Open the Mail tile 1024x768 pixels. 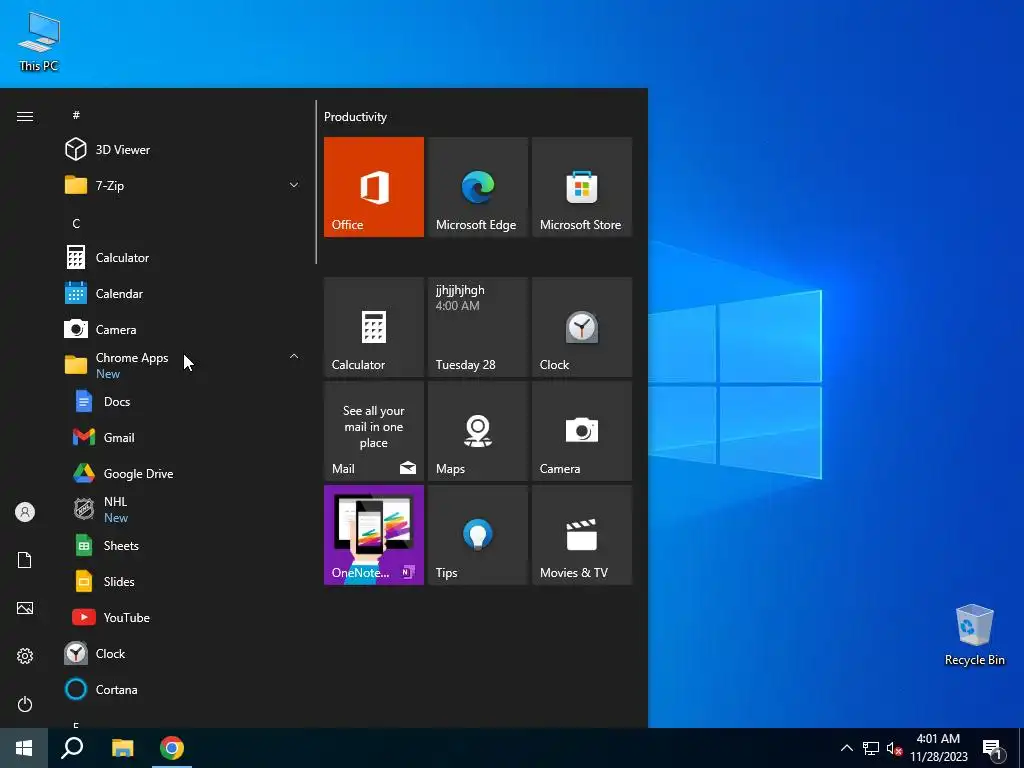click(x=374, y=431)
